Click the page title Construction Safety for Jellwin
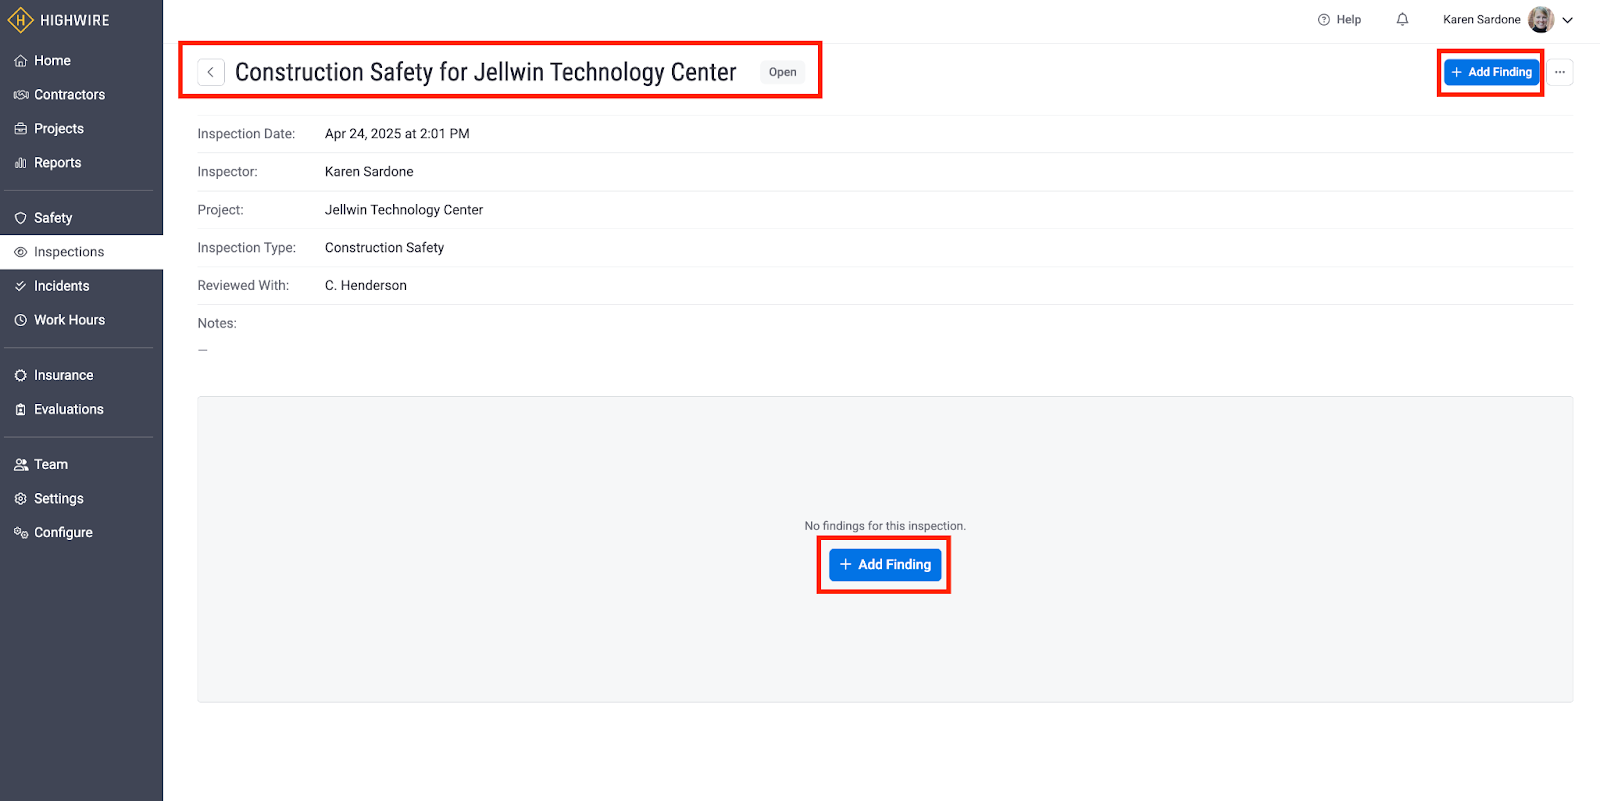 point(486,72)
